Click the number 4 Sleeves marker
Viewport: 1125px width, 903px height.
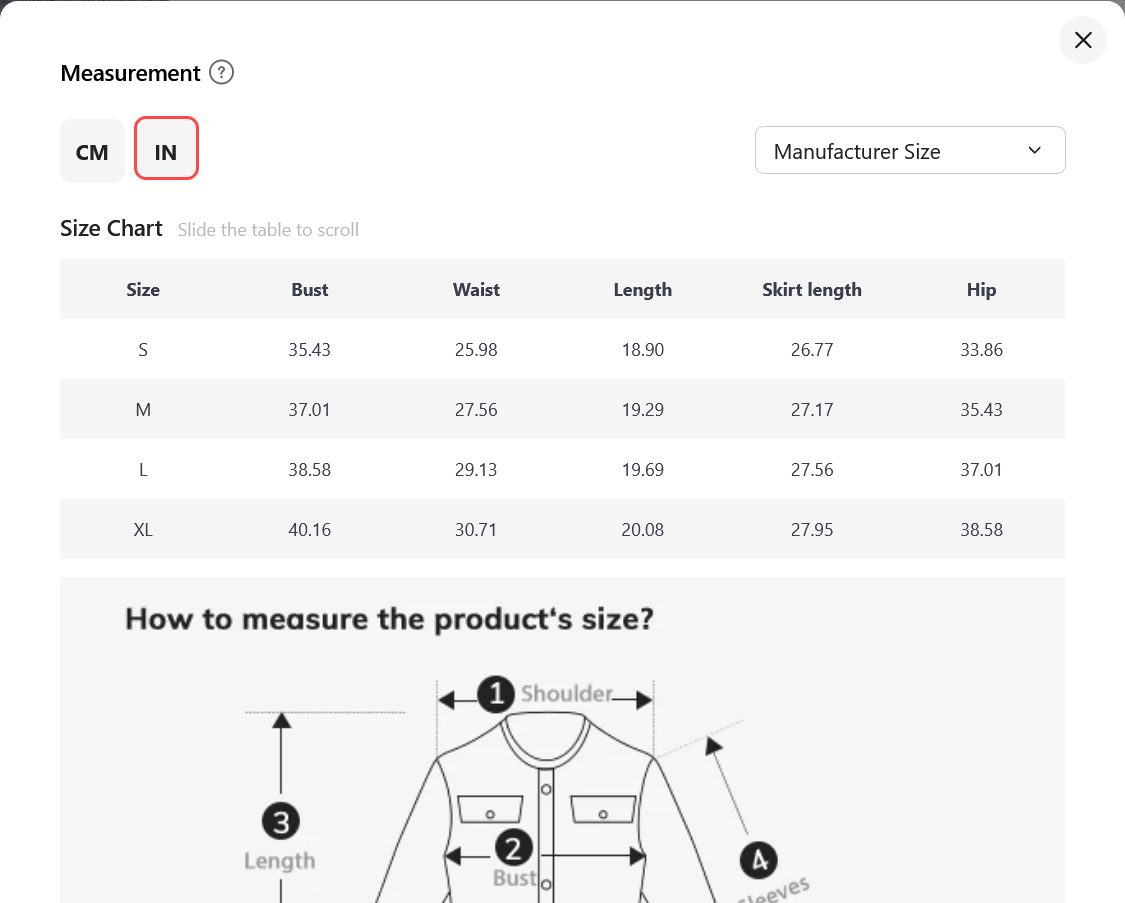pos(758,860)
